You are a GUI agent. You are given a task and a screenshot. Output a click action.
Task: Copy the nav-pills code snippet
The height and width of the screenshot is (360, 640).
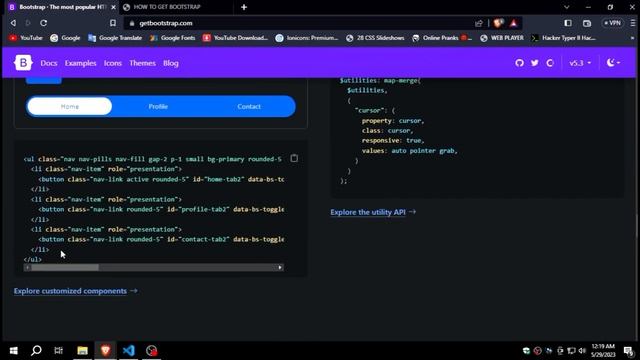[x=294, y=158]
